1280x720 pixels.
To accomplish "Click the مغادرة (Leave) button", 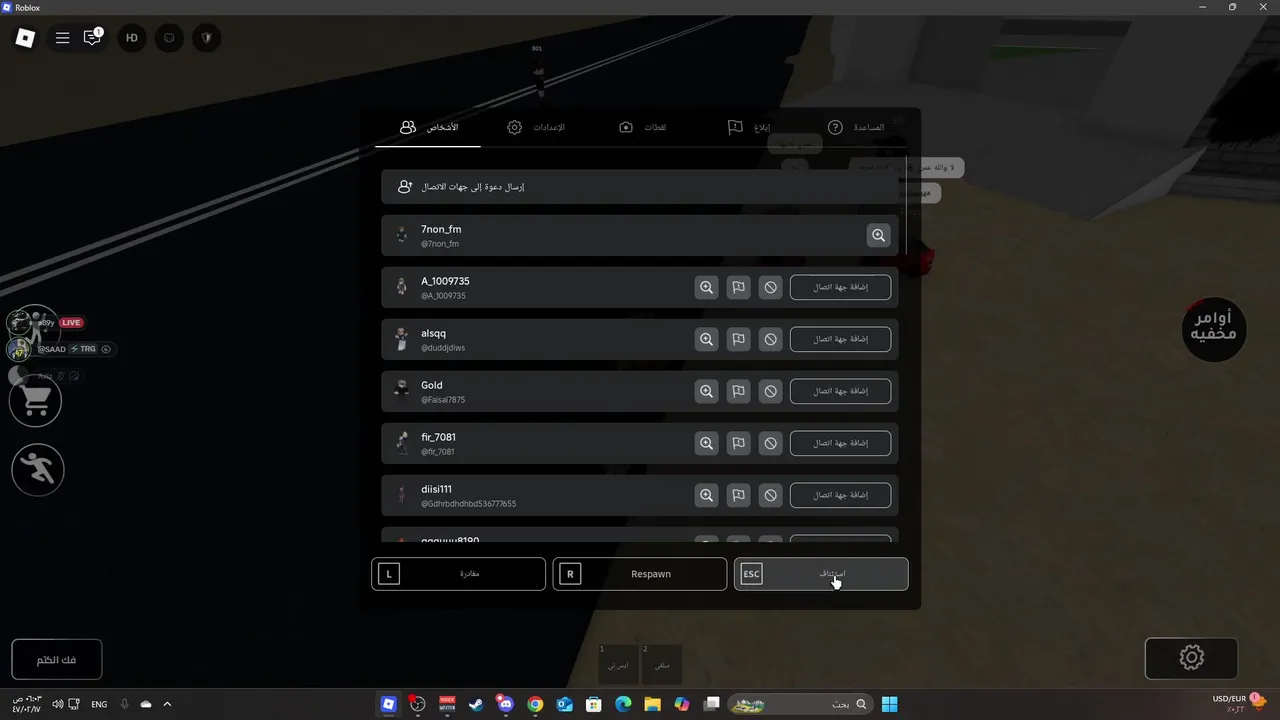I will pyautogui.click(x=459, y=574).
